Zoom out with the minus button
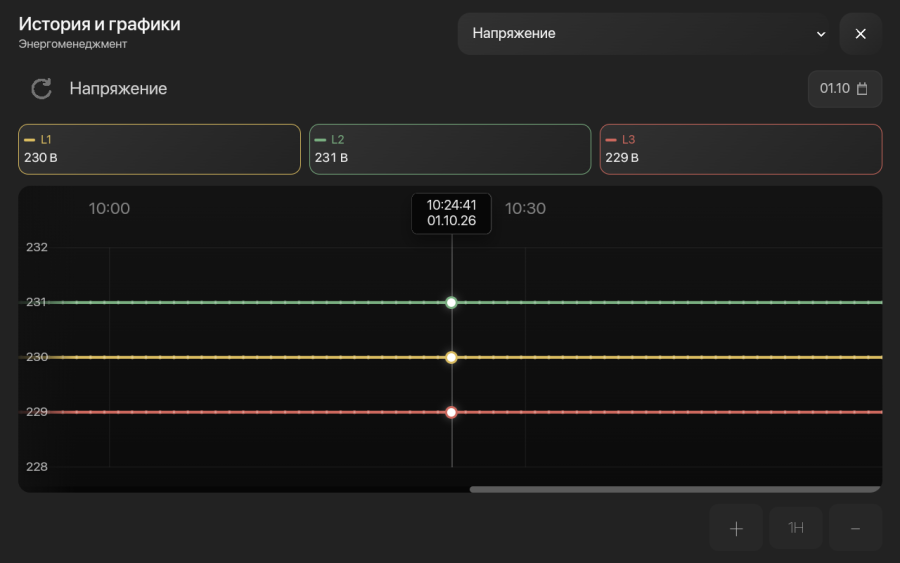This screenshot has height=563, width=900. click(855, 528)
